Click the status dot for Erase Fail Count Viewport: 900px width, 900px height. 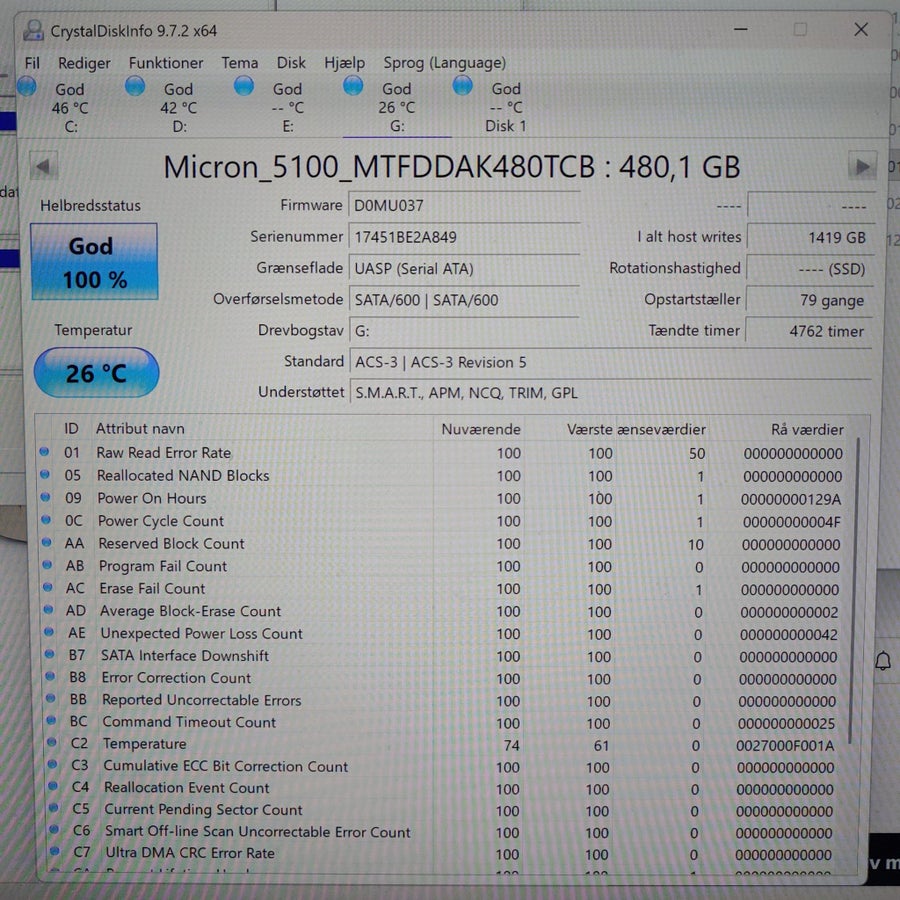point(48,587)
